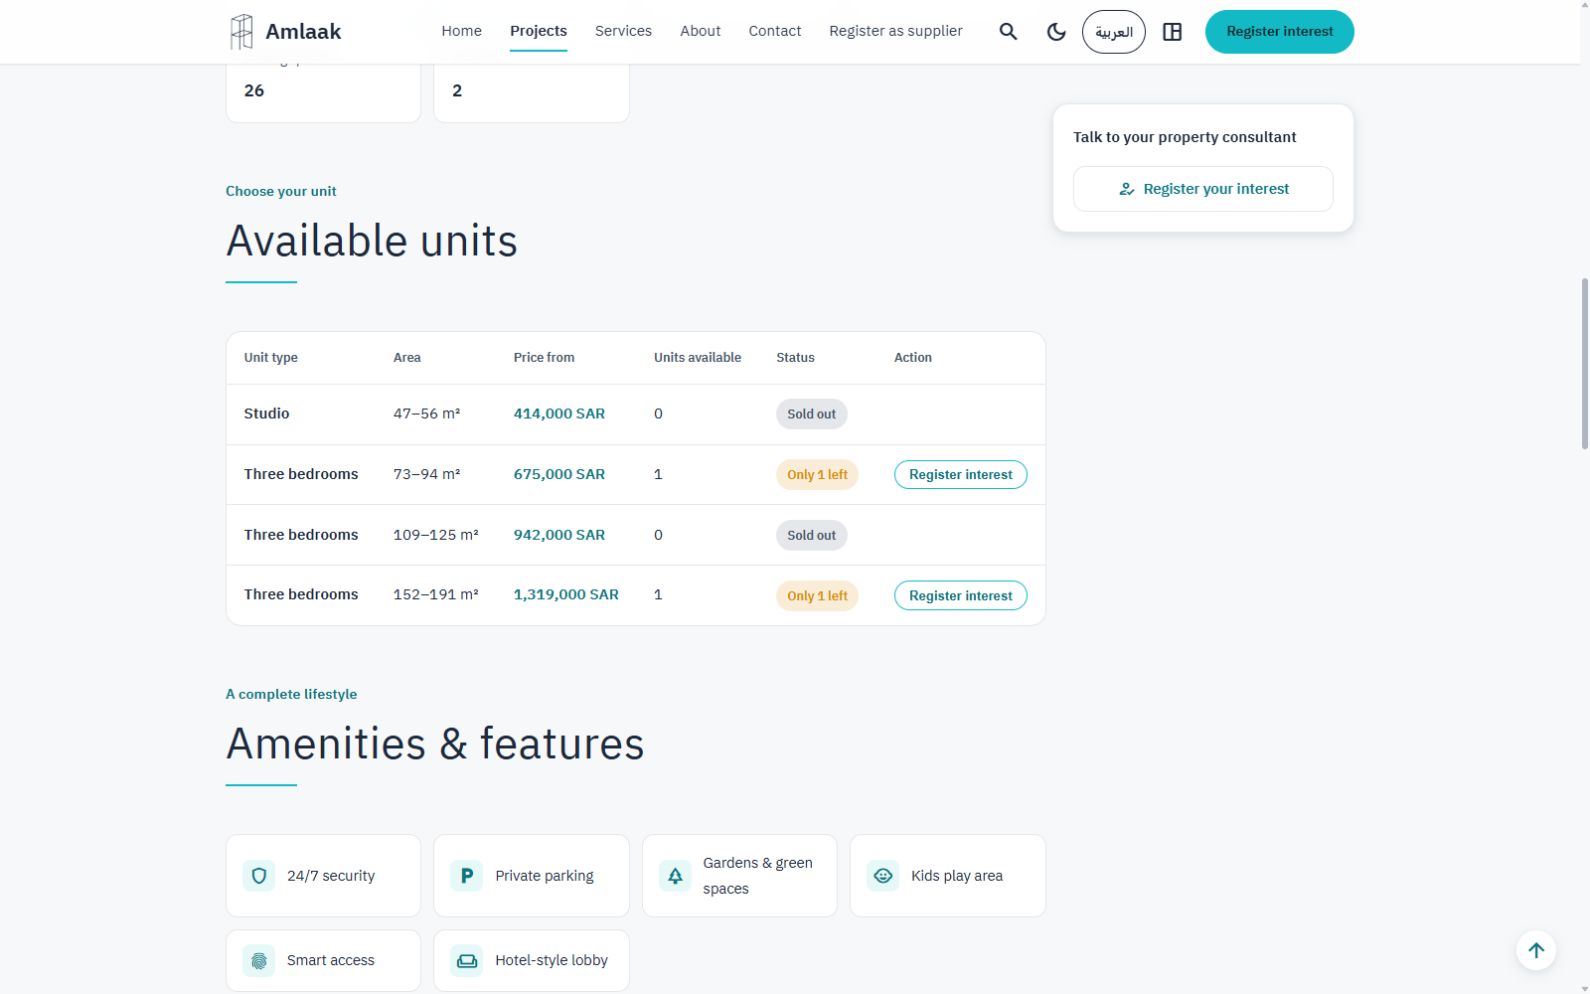Click the shield icon for 24/7 security

coord(259,876)
